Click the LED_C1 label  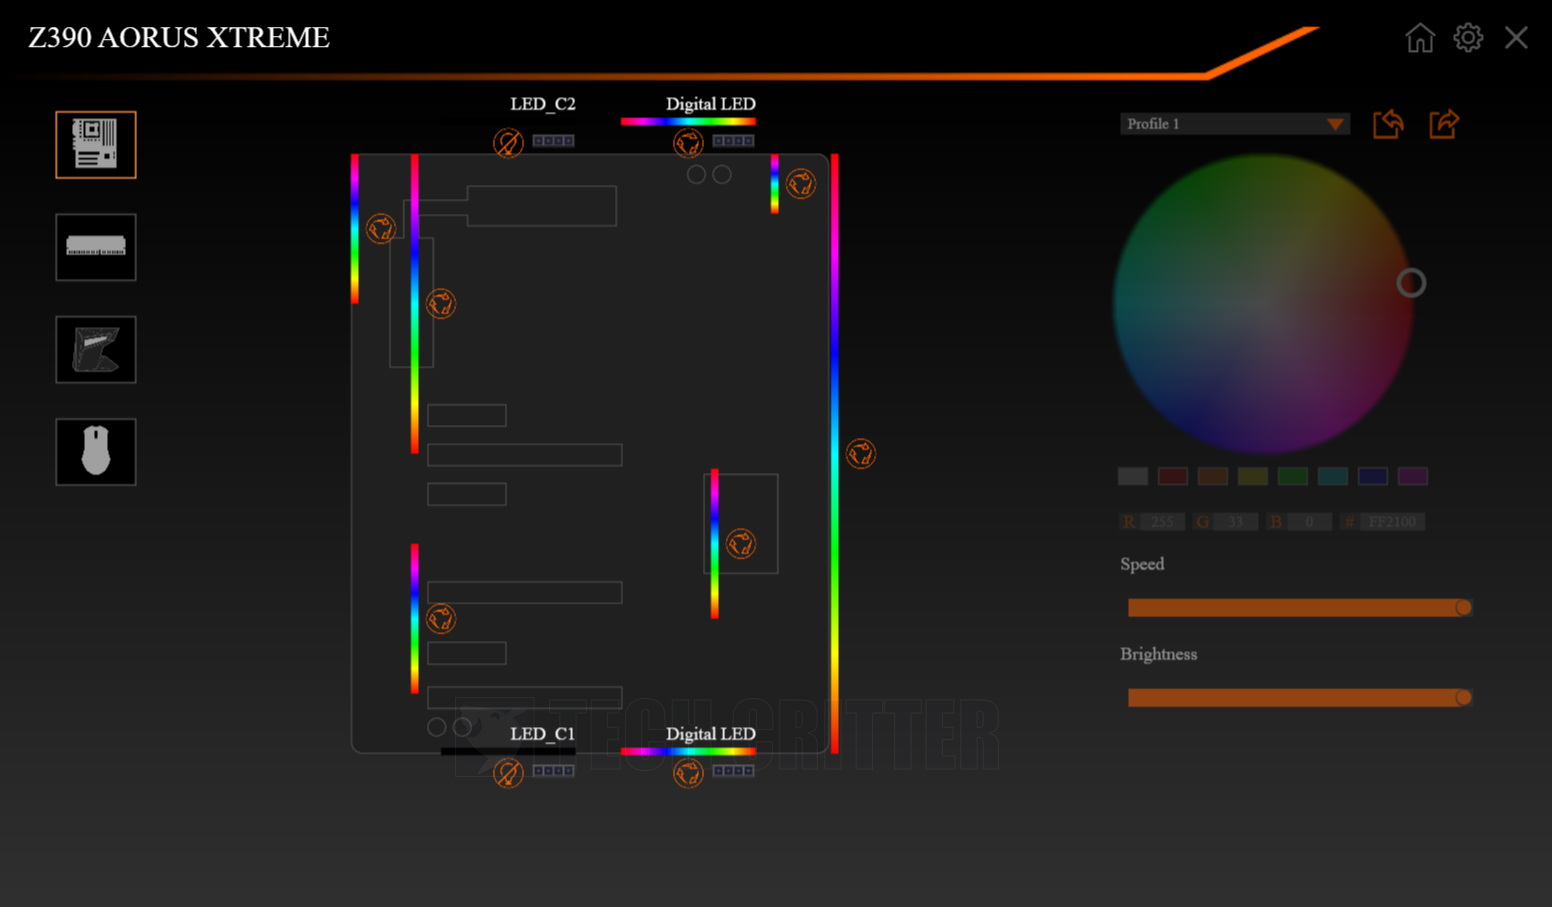(543, 734)
